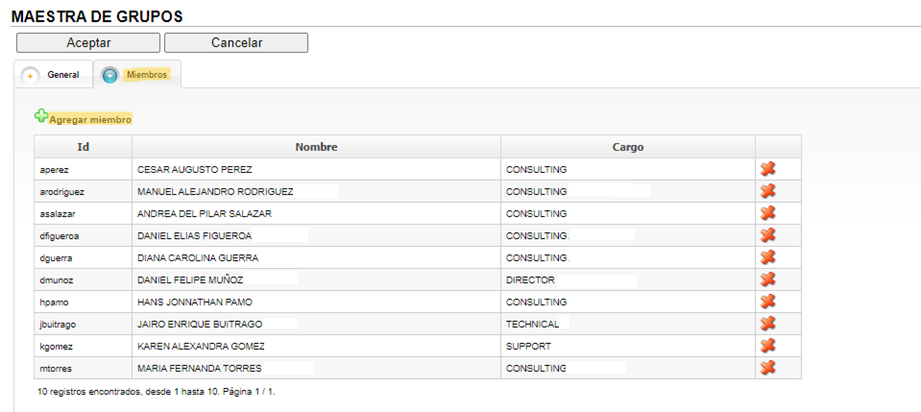Remove hpamo with the X icon
This screenshot has height=412, width=921.
768,302
